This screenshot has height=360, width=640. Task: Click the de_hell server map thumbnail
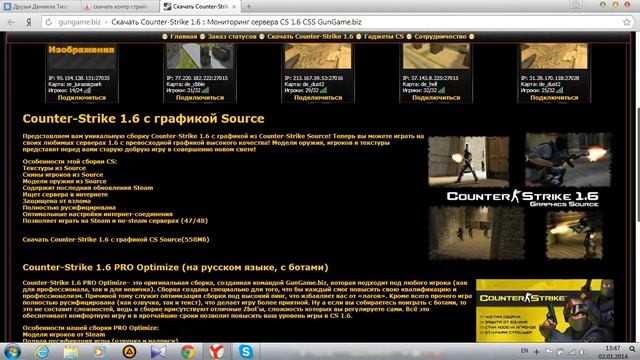(436, 56)
